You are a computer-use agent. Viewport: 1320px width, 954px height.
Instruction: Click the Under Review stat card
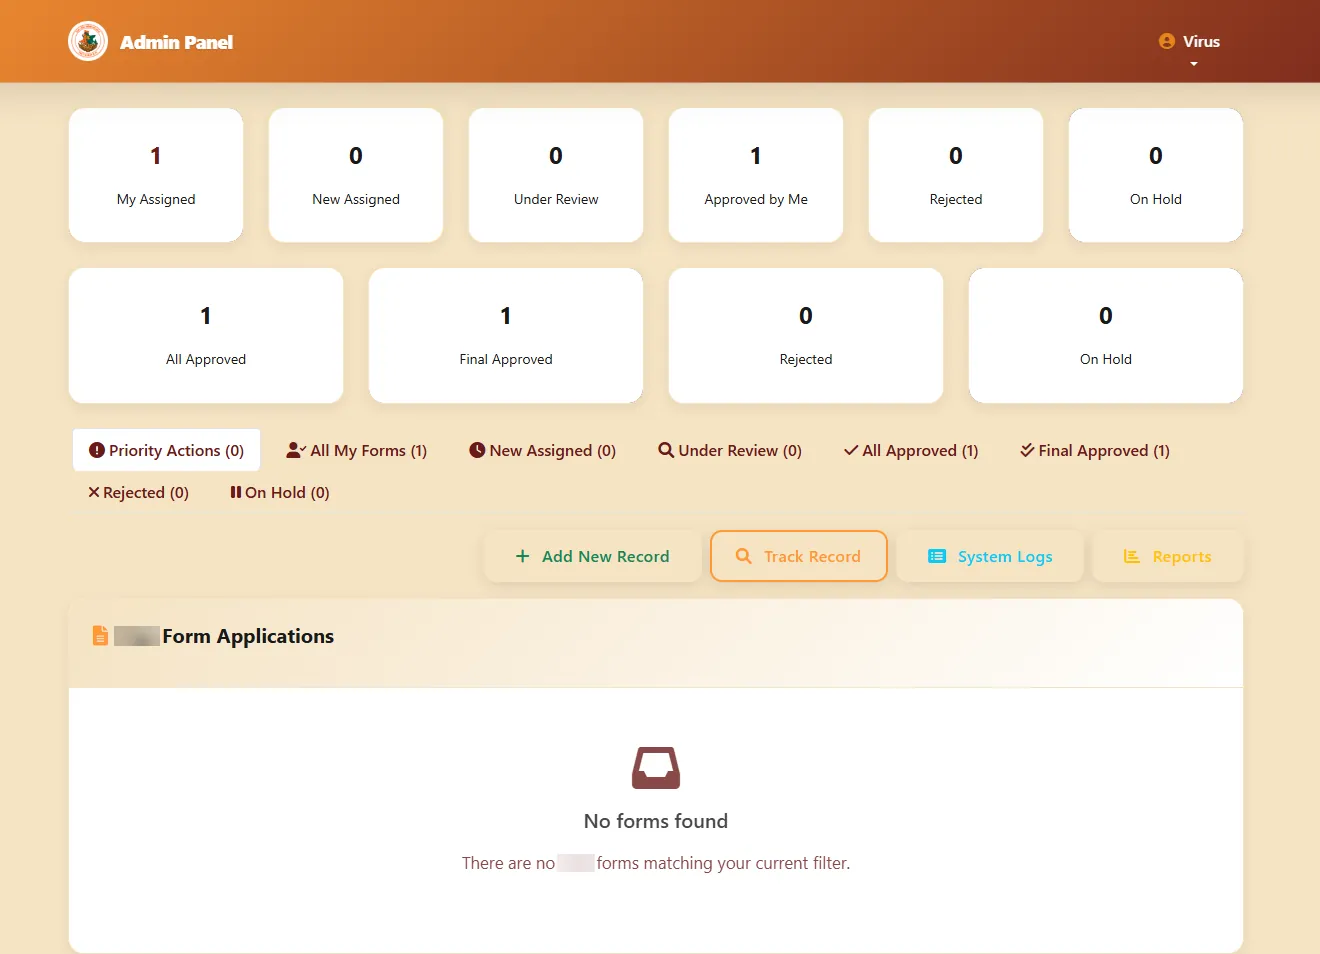[556, 175]
